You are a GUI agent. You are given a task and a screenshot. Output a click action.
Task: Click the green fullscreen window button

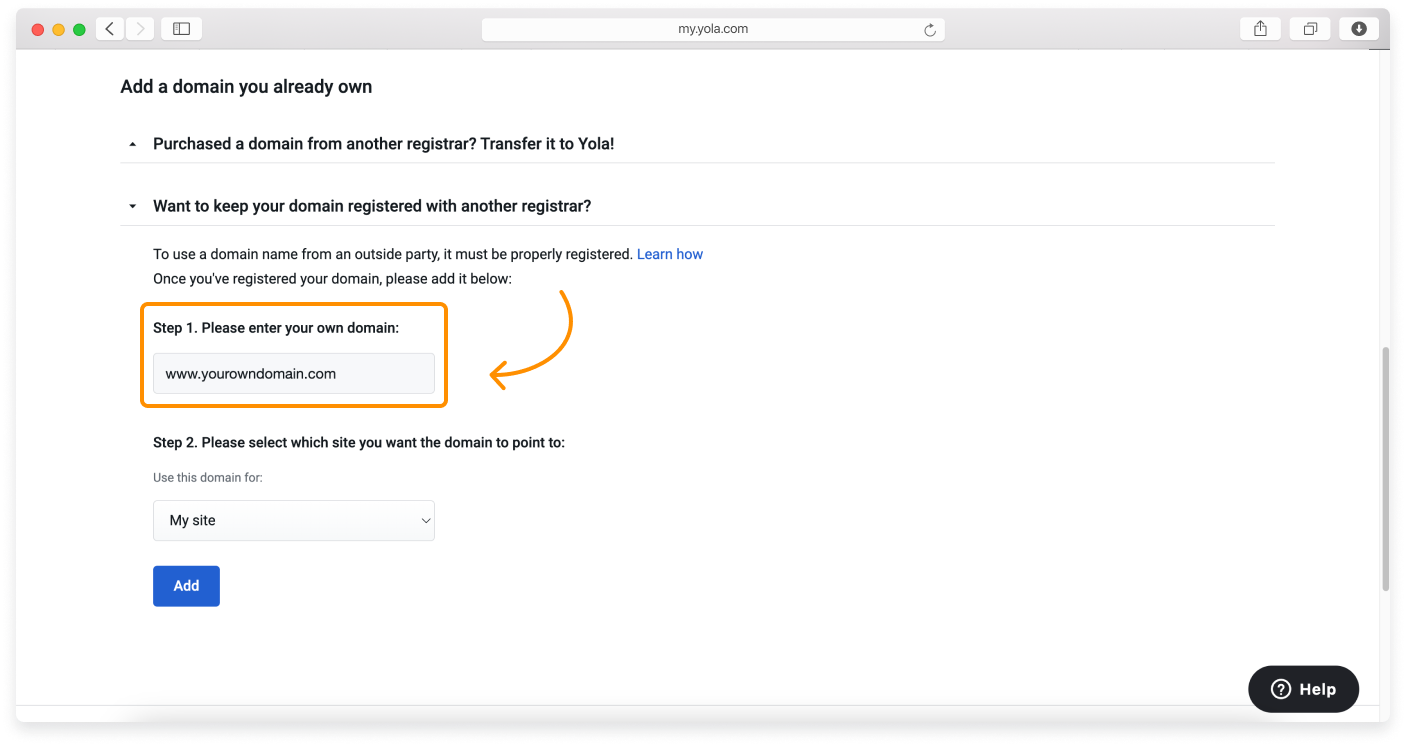(79, 30)
